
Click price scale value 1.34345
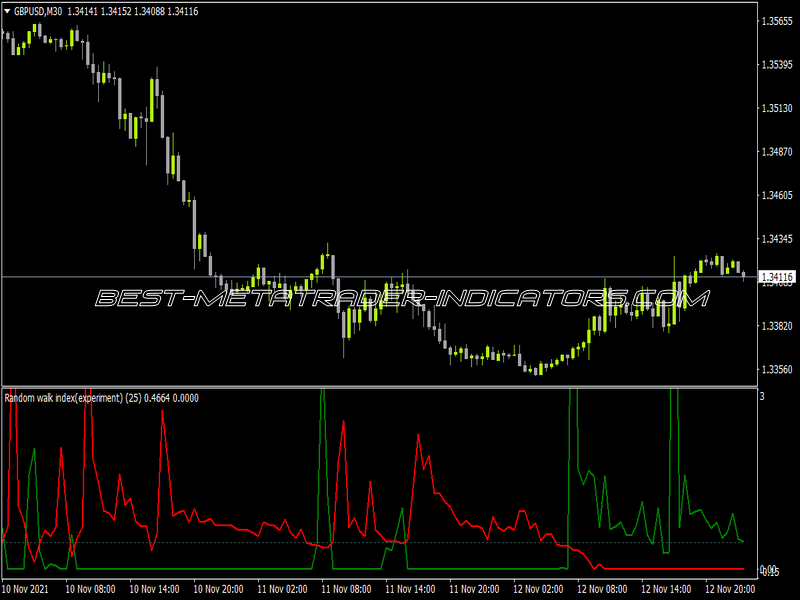click(777, 239)
